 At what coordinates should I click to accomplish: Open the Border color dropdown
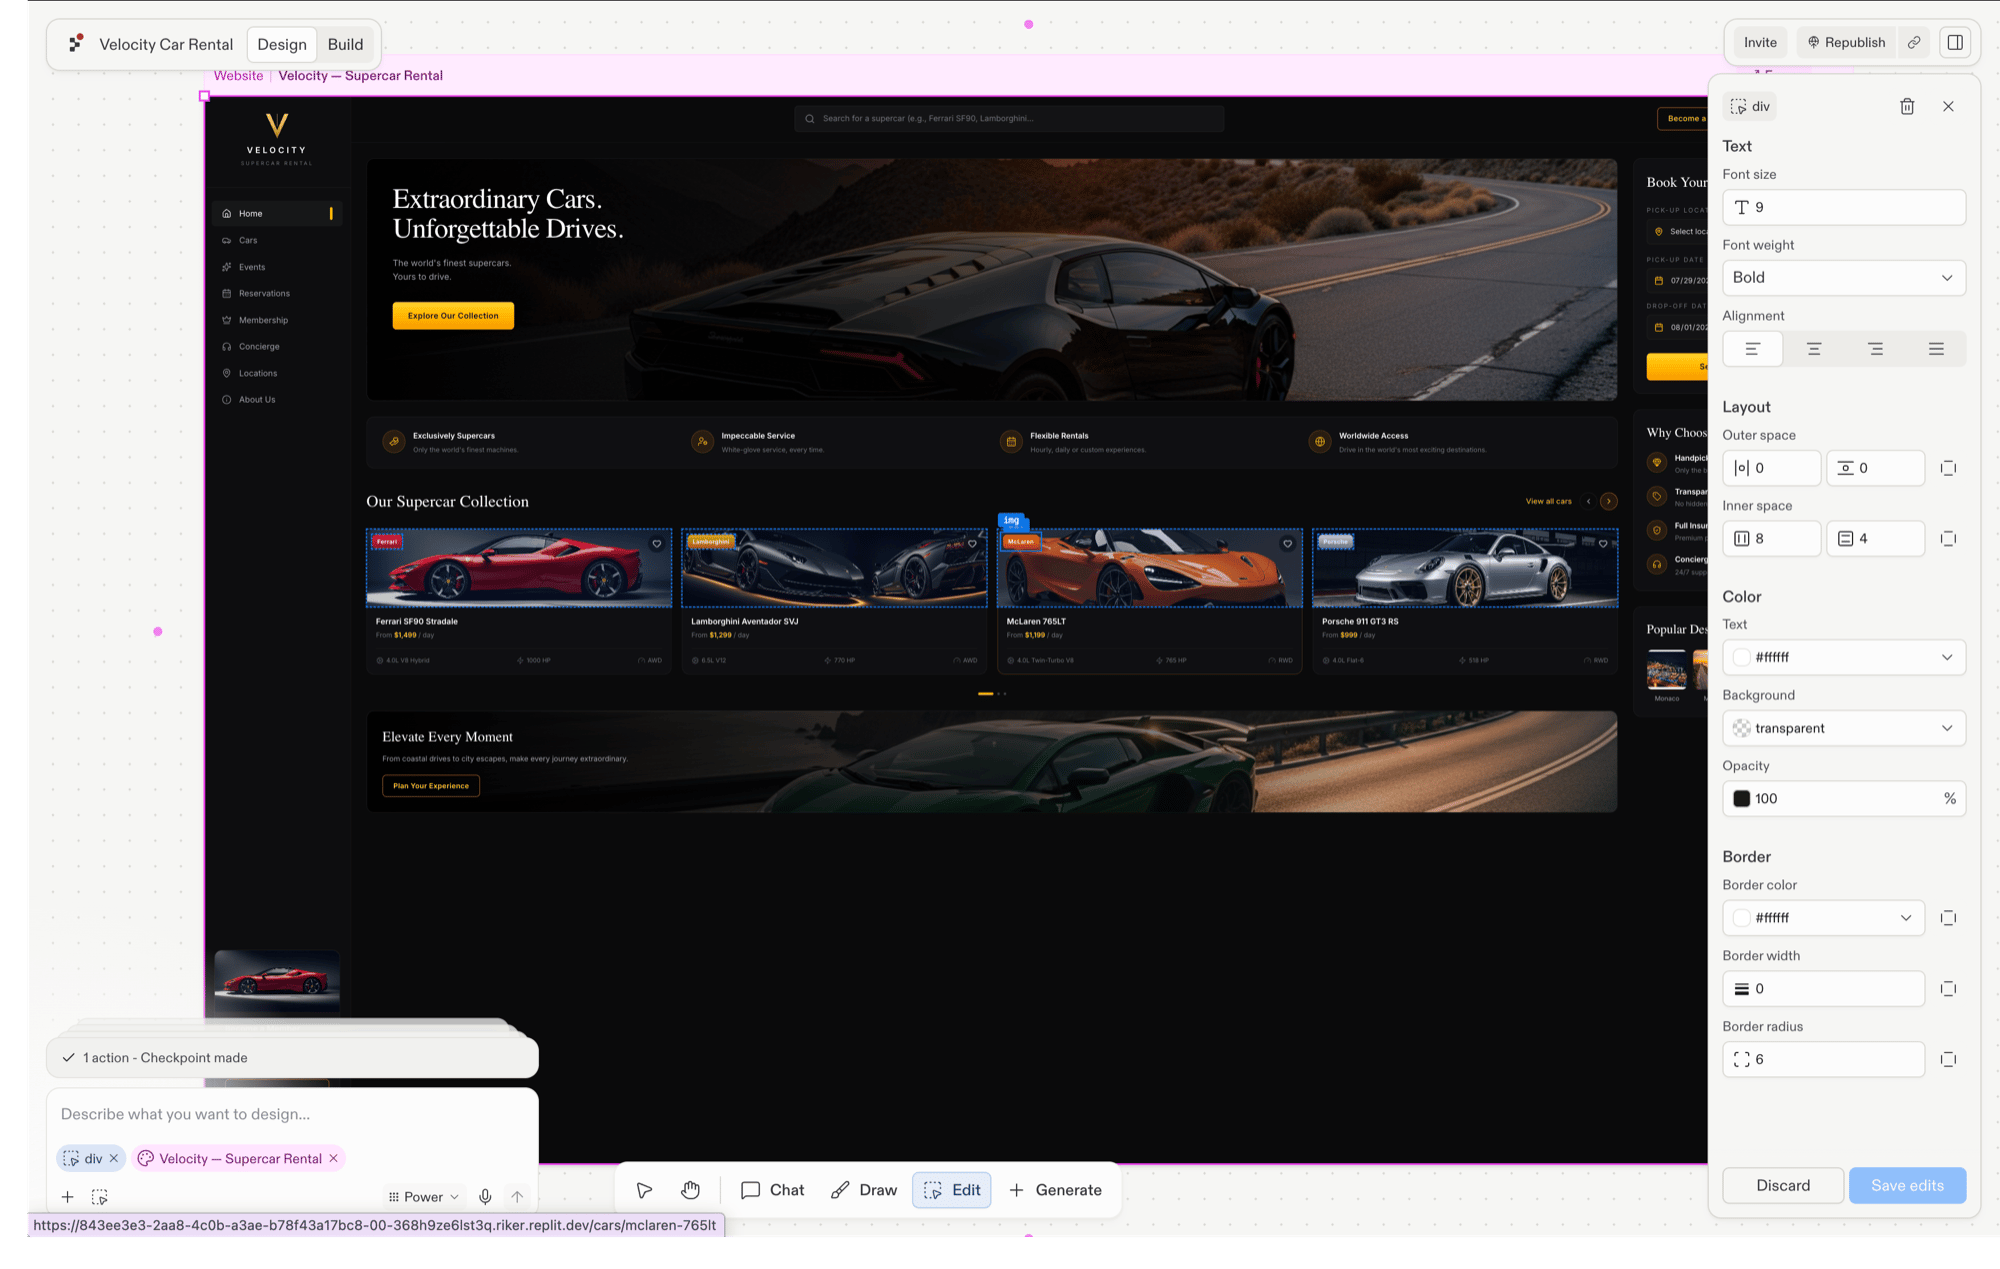click(x=1824, y=918)
